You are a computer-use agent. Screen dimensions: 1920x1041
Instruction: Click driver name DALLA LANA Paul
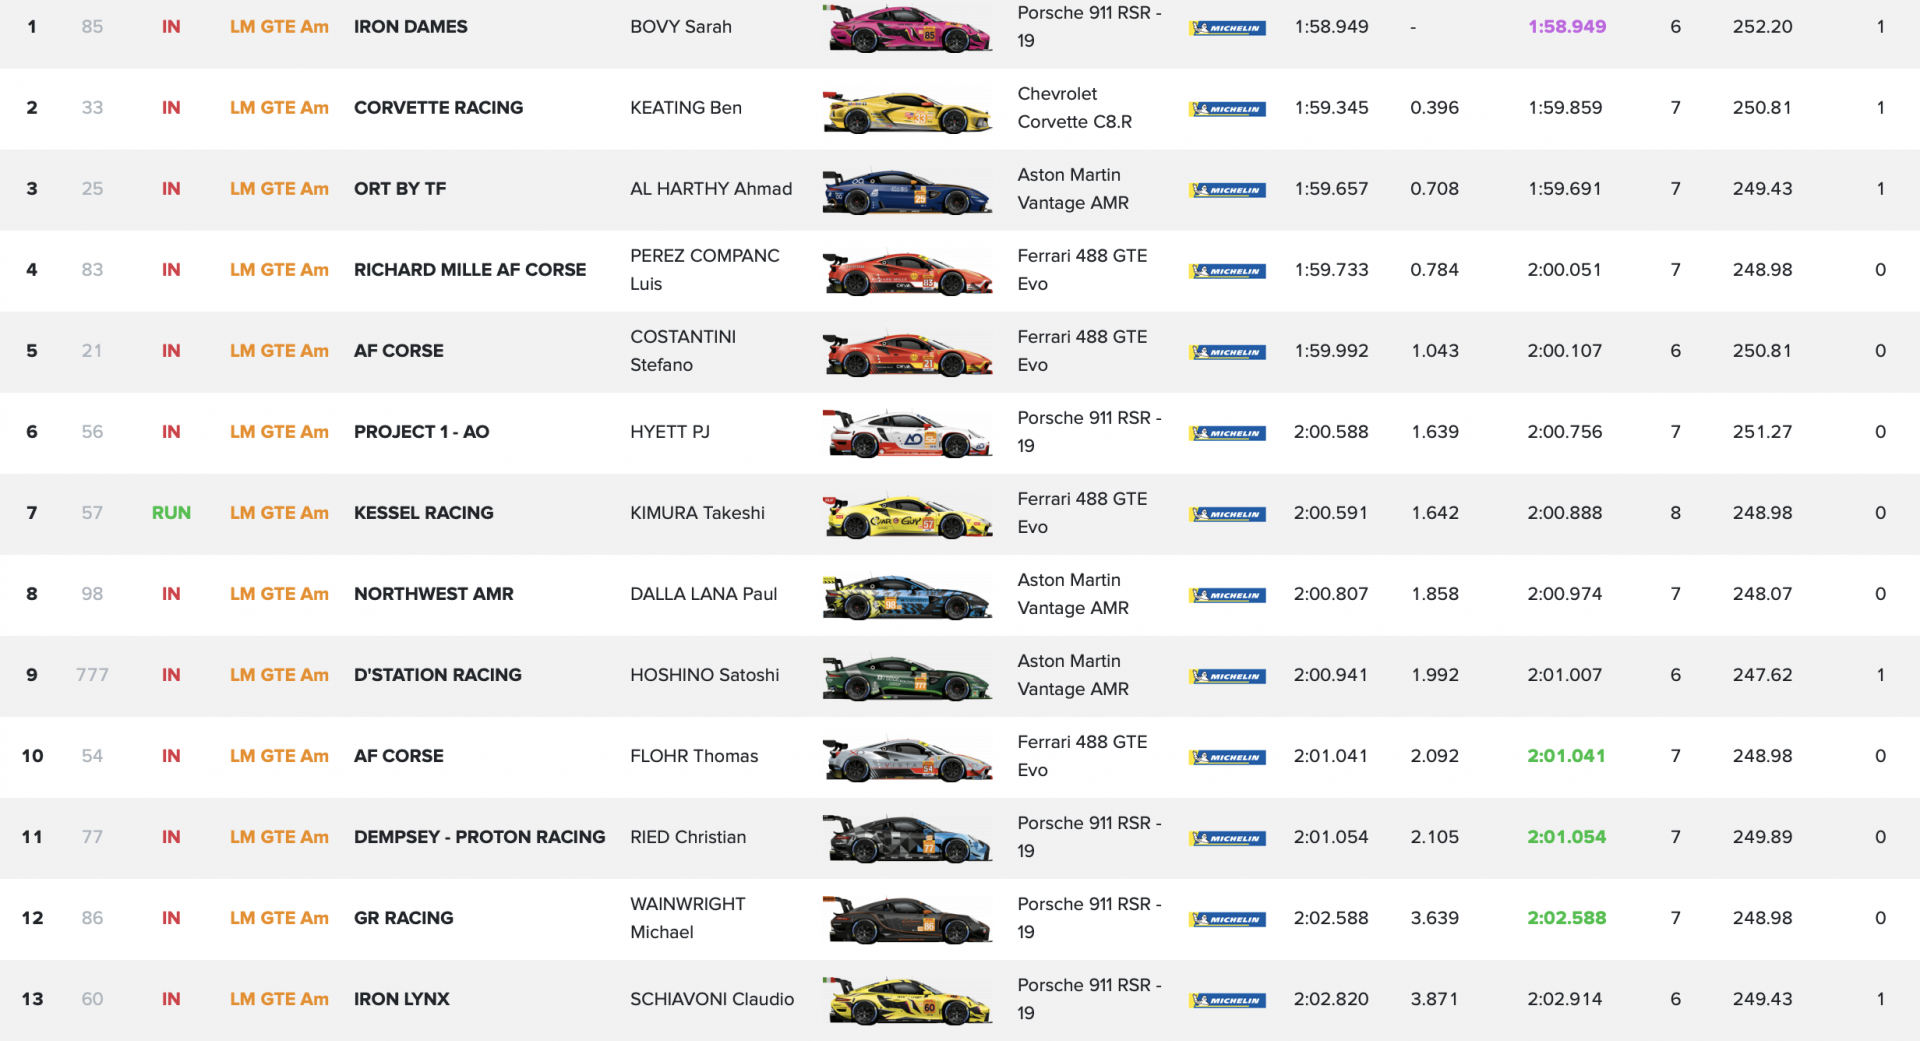point(704,594)
